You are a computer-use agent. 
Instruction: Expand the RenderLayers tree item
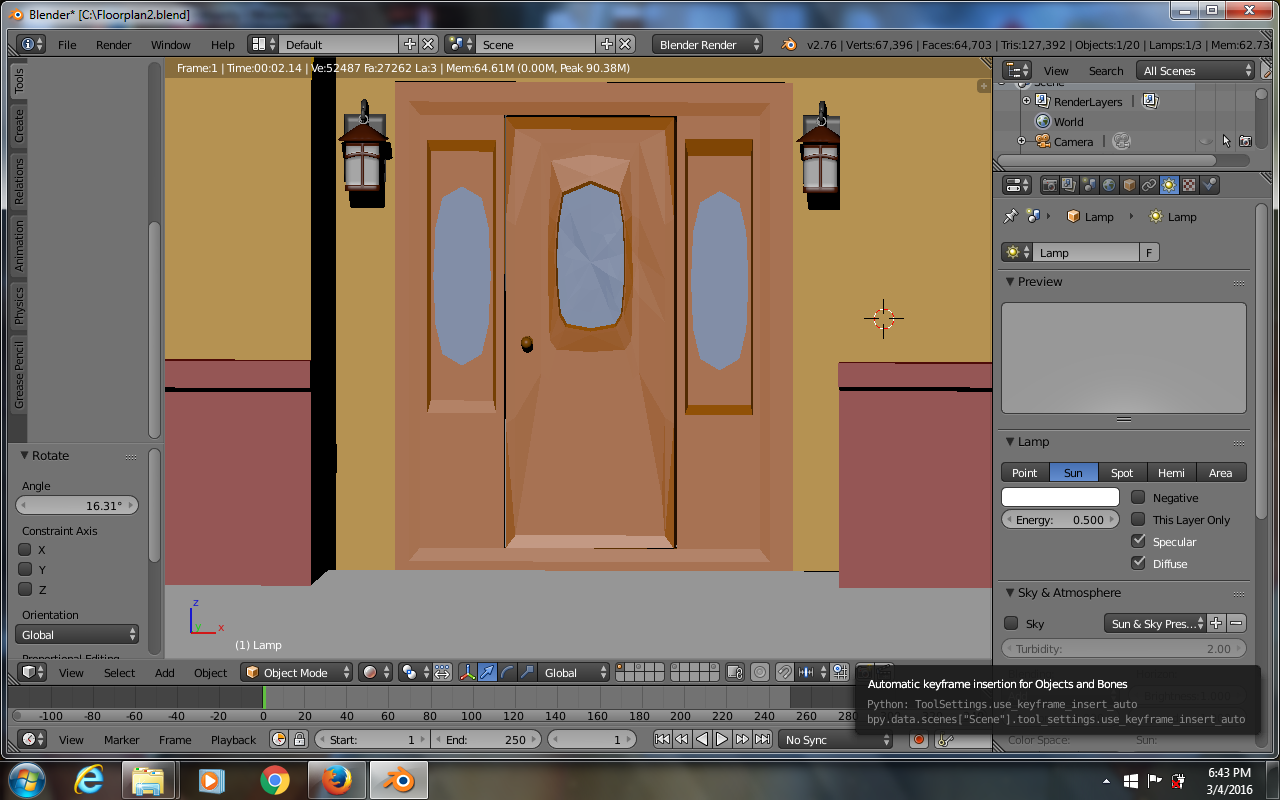coord(1026,101)
